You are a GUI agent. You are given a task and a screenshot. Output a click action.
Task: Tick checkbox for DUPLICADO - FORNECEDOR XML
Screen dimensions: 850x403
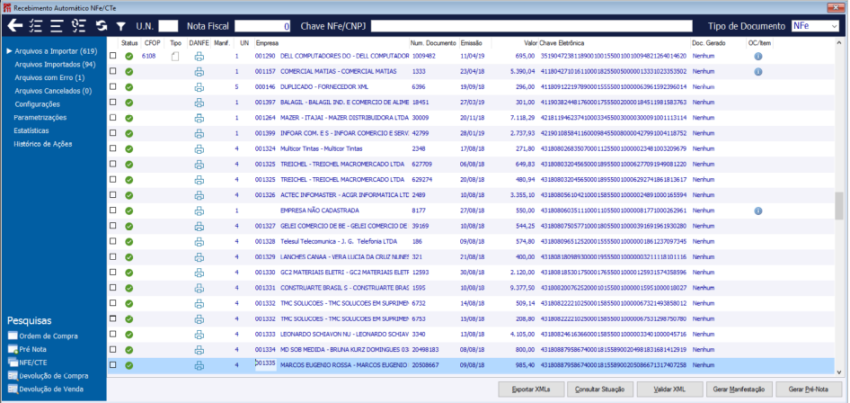coord(113,86)
